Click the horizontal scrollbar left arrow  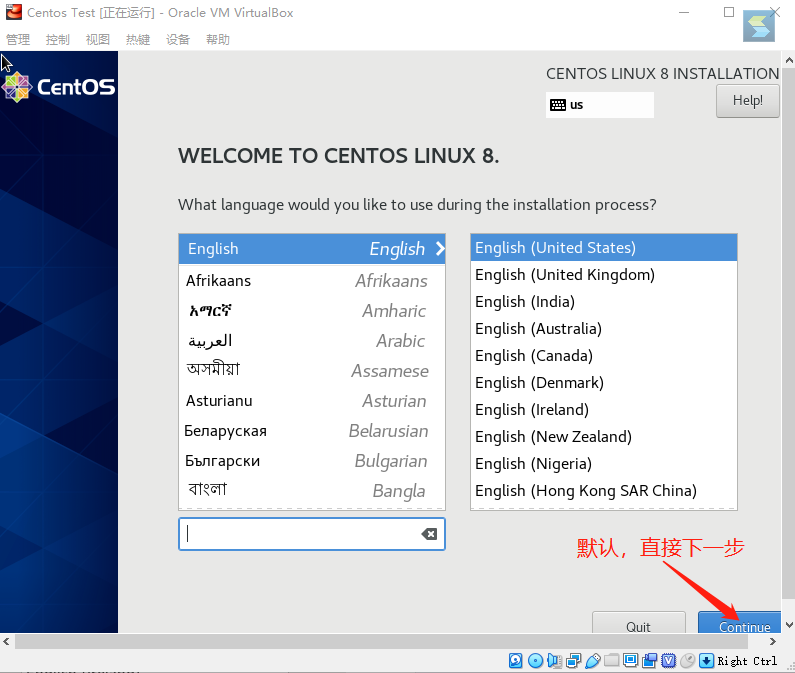point(6,642)
